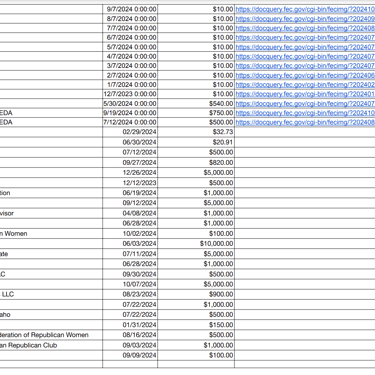Click the date cell 04/08/2024
Screen dimensions: 375x375
(130, 213)
